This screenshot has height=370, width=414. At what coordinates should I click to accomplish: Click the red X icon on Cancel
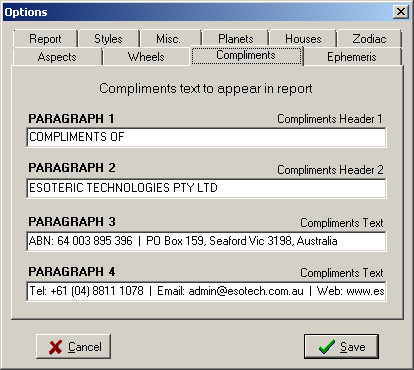(x=55, y=347)
